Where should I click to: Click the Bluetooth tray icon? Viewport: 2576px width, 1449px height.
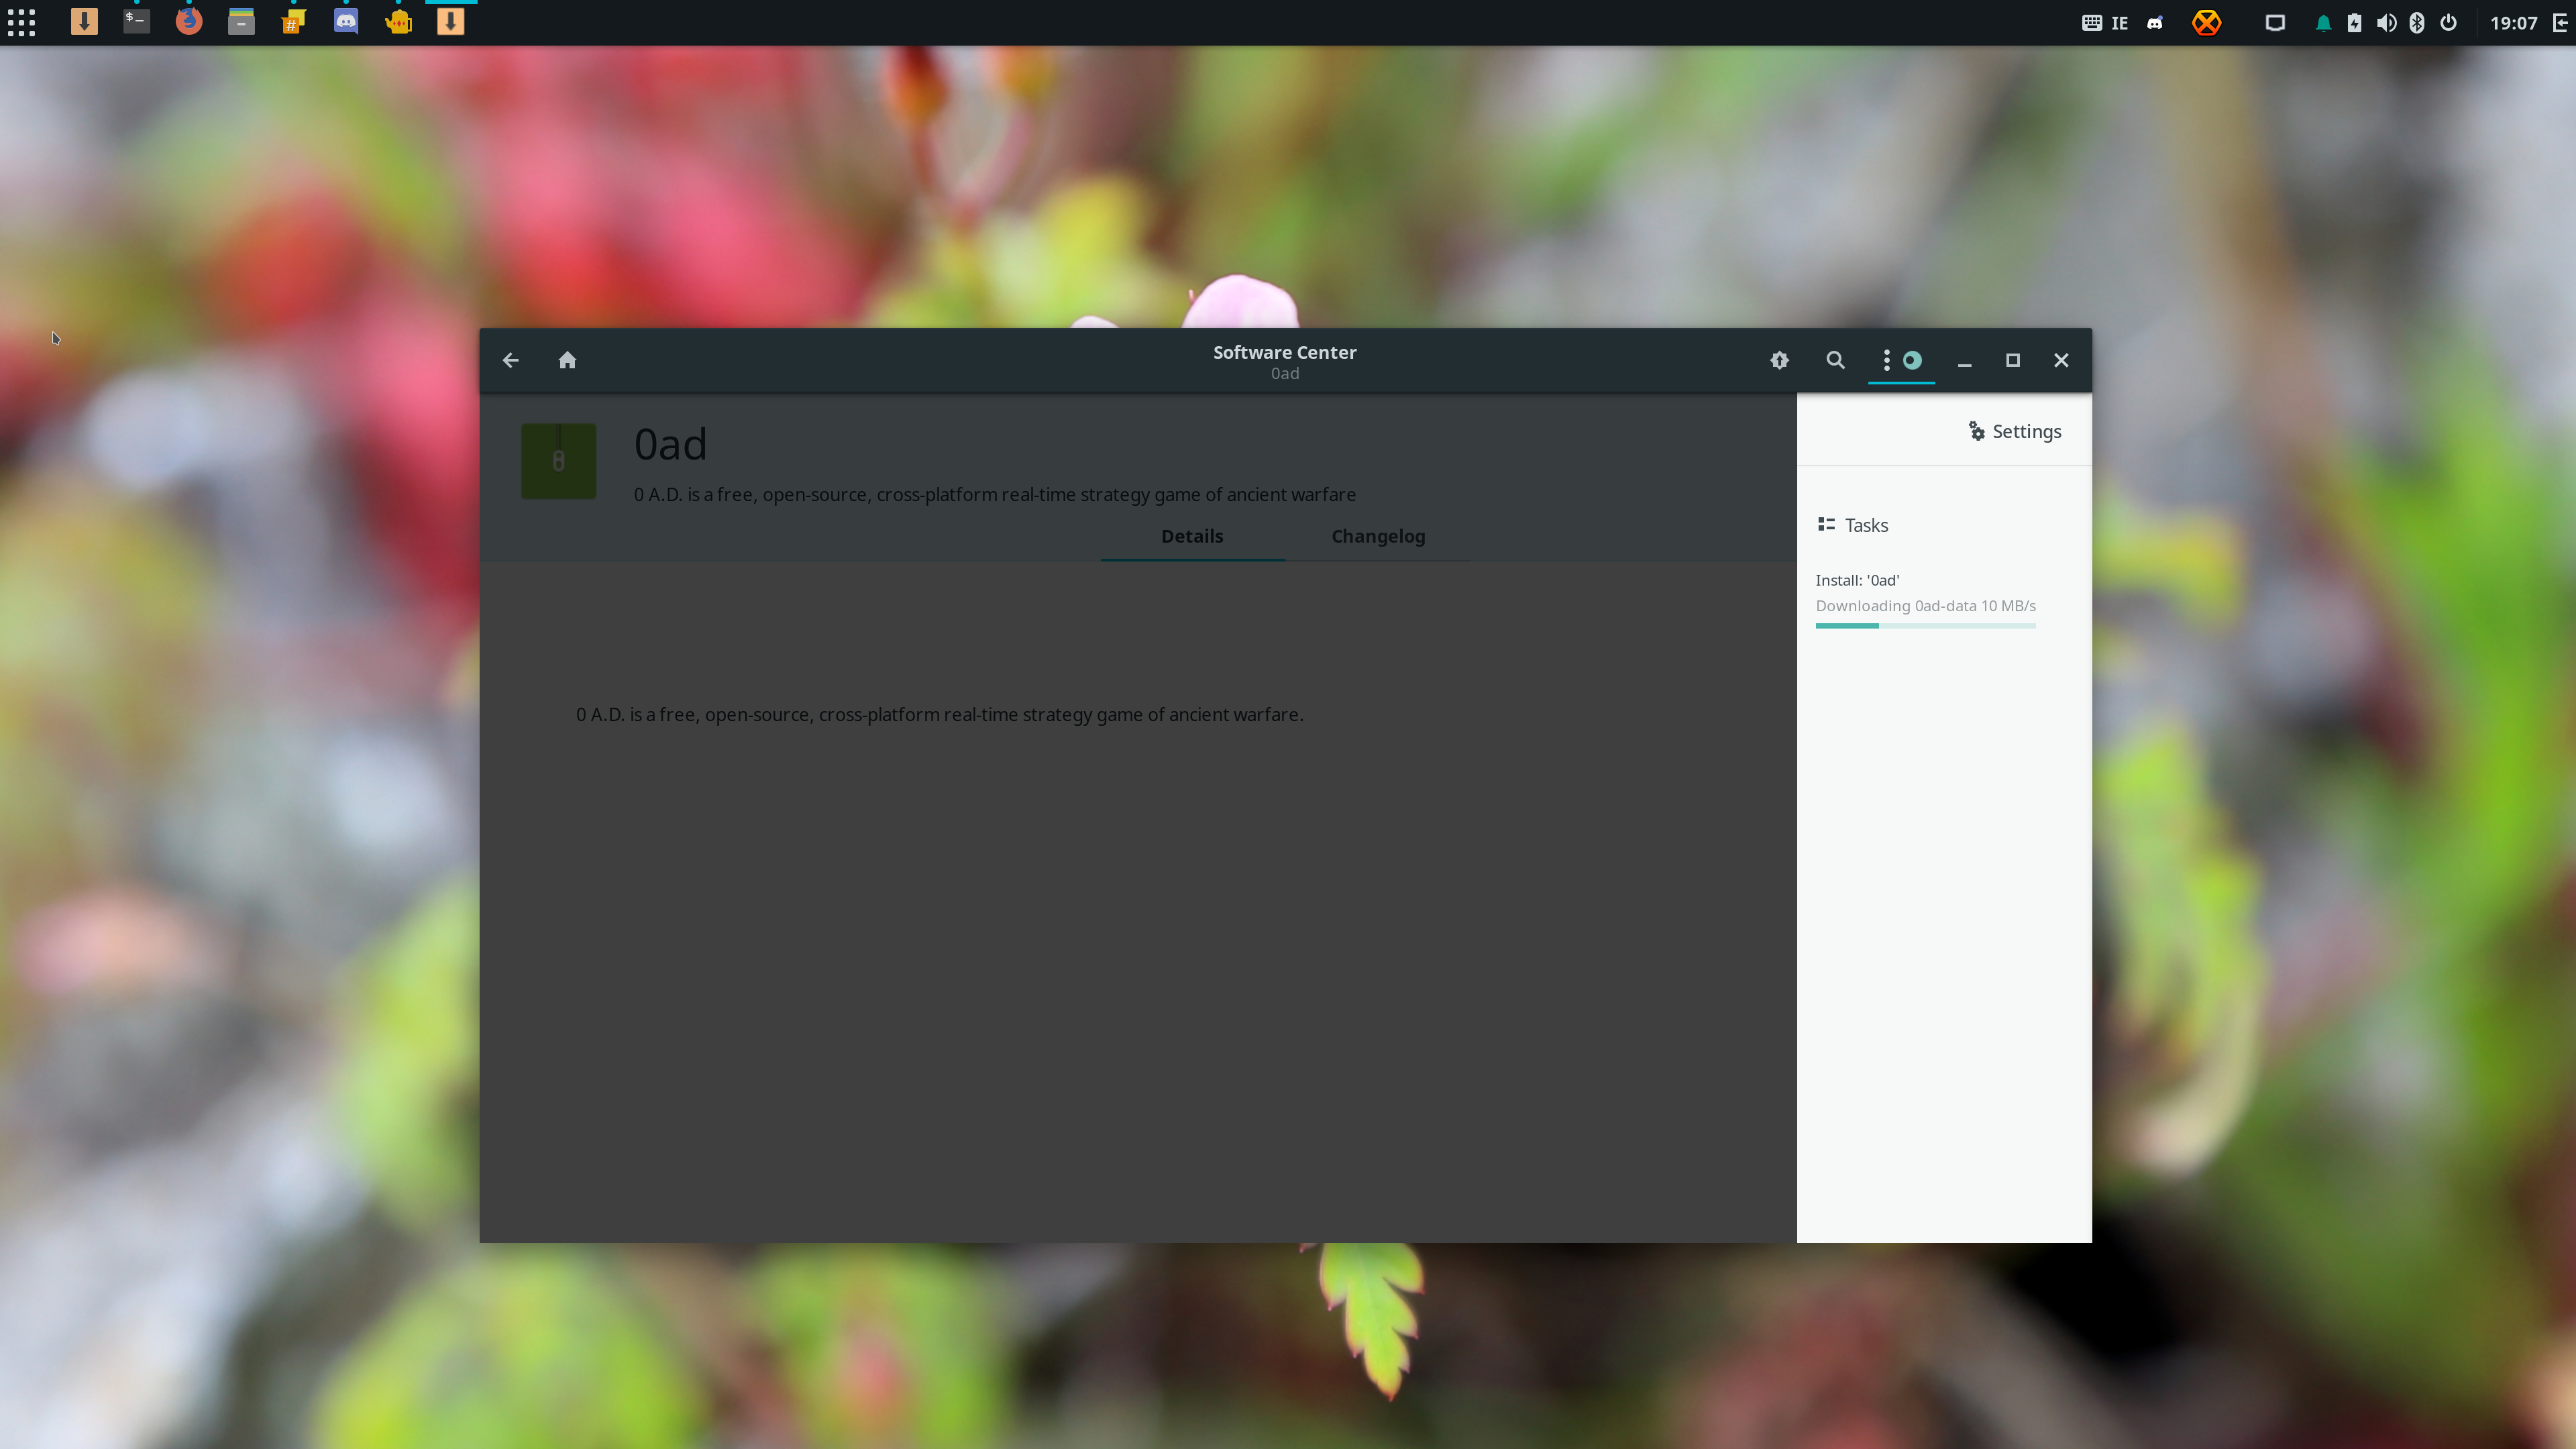pos(2416,22)
